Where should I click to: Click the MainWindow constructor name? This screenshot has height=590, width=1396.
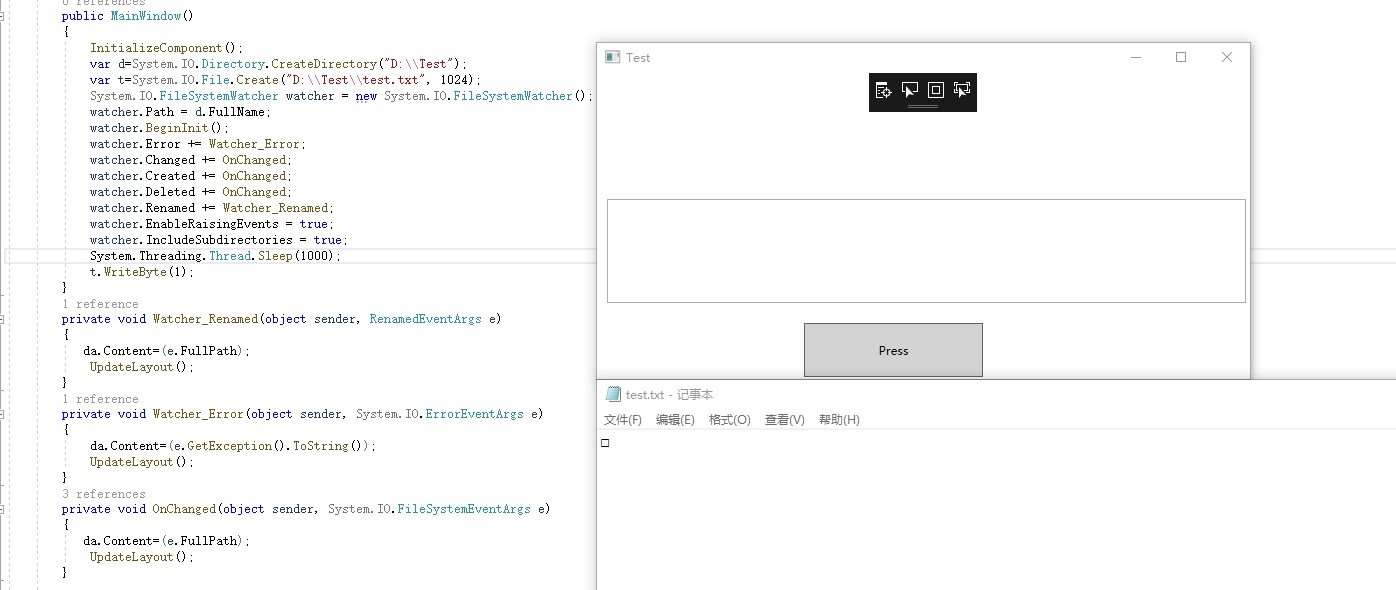[x=146, y=16]
